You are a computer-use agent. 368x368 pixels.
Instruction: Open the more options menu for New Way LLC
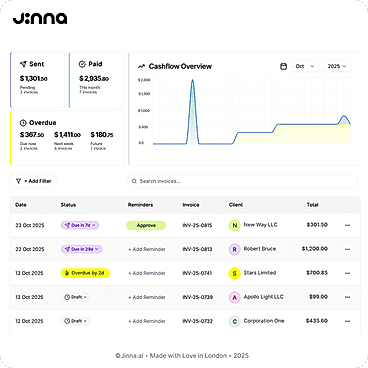(x=347, y=225)
